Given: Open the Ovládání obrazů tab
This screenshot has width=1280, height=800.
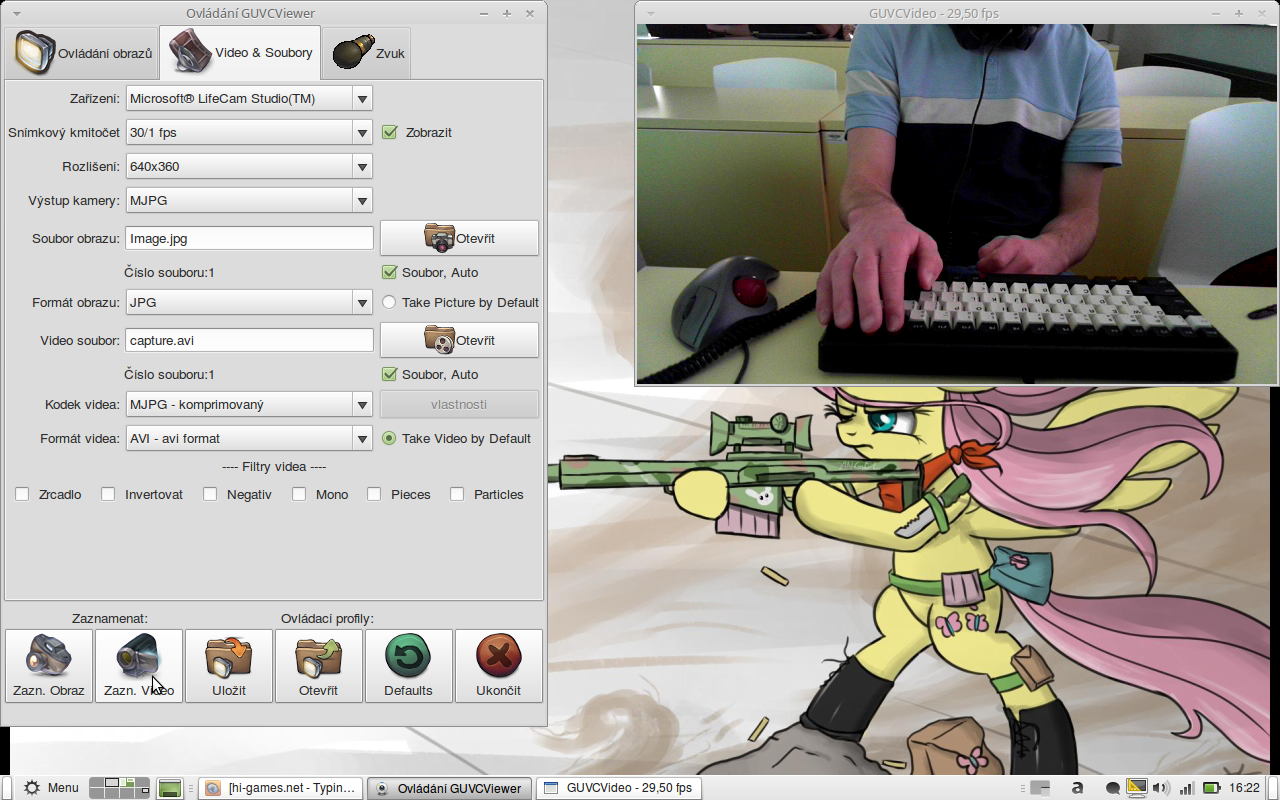Looking at the screenshot, I should (x=82, y=53).
